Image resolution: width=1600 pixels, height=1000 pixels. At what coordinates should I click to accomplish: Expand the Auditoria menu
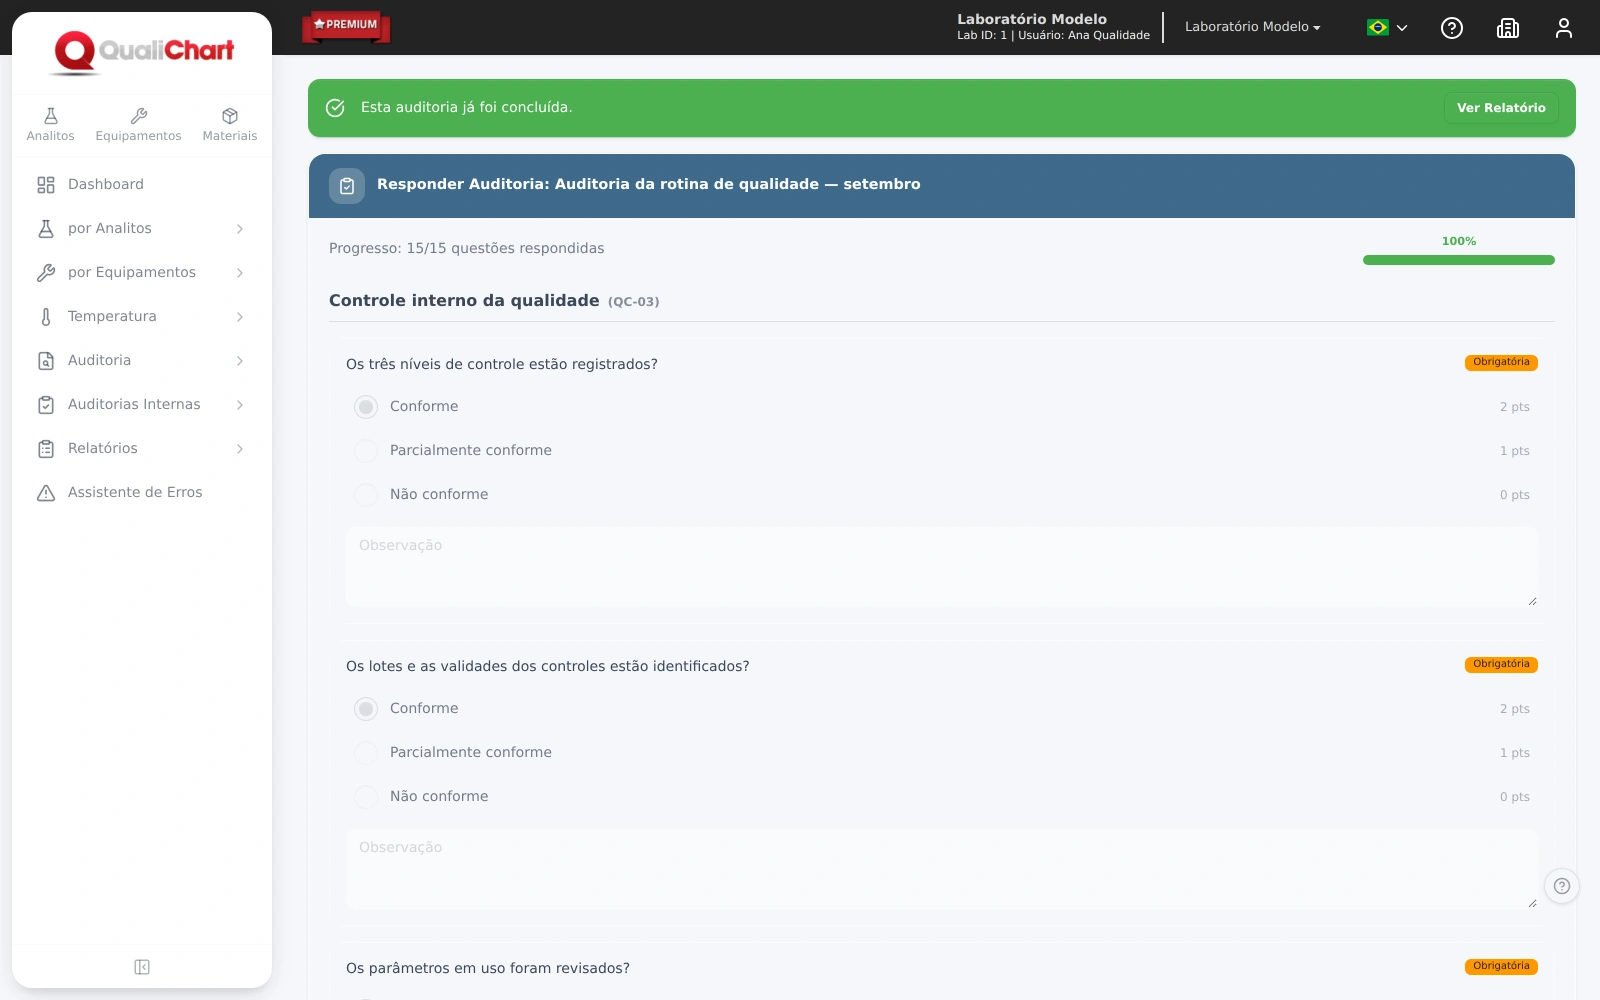coord(142,361)
